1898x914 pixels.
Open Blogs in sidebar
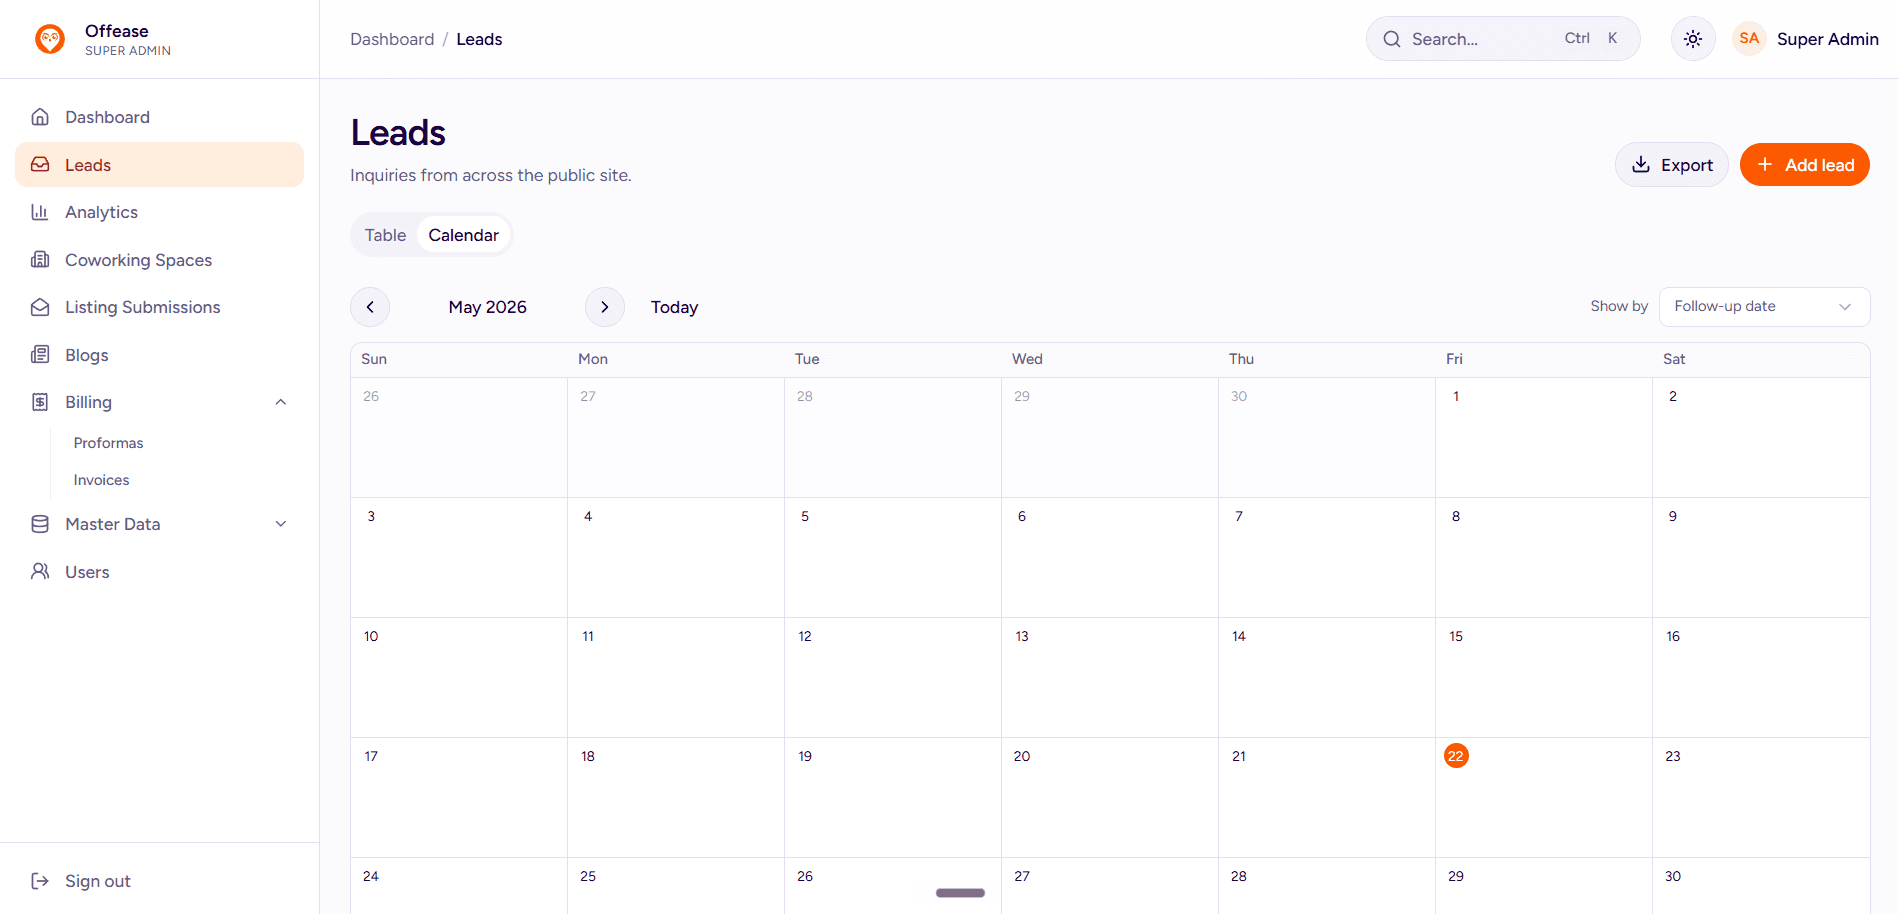click(160, 355)
